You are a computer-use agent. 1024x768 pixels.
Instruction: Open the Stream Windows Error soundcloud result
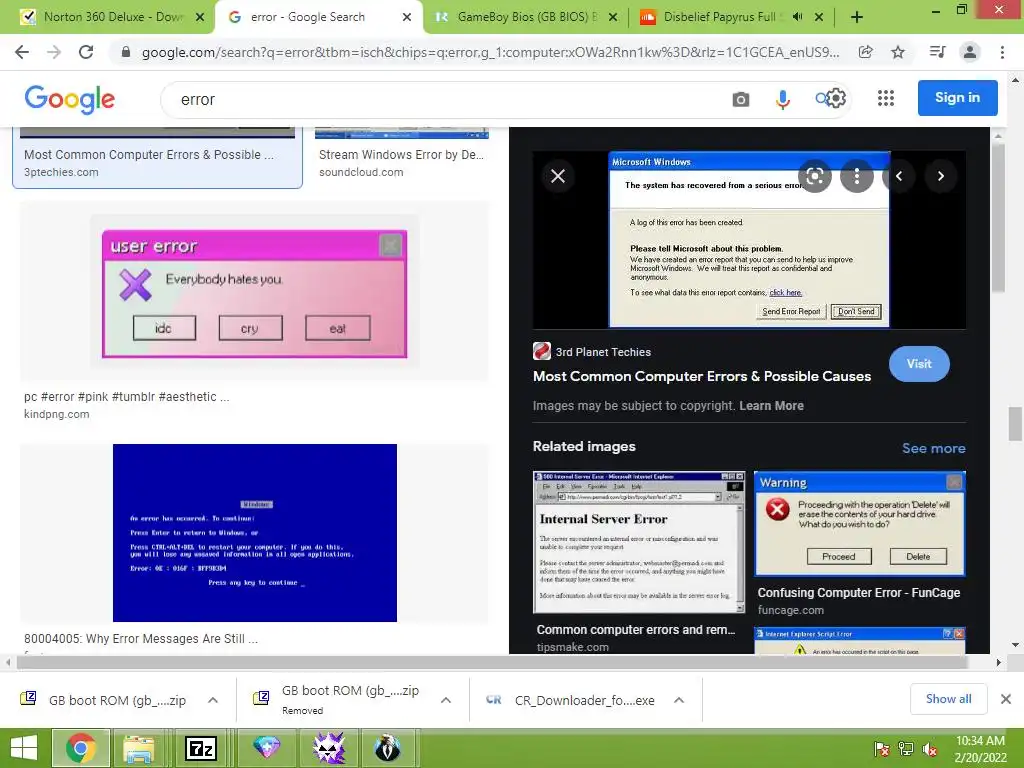pyautogui.click(x=401, y=155)
